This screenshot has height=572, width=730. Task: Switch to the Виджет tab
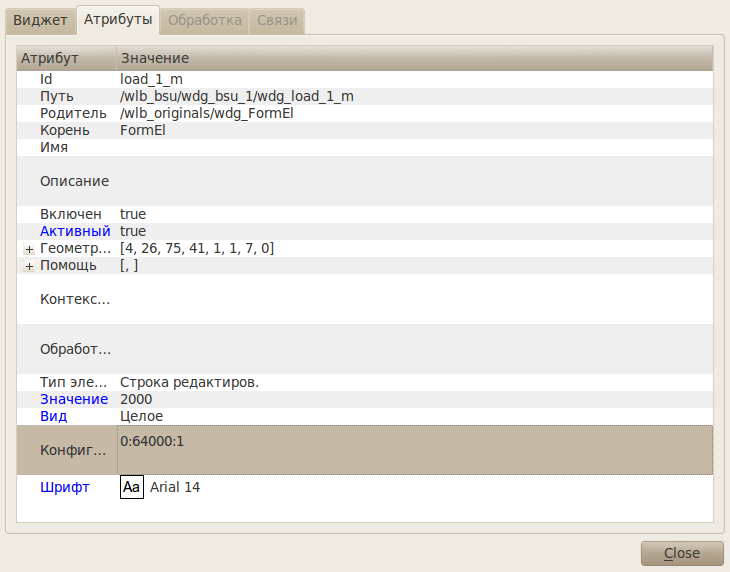[40, 20]
